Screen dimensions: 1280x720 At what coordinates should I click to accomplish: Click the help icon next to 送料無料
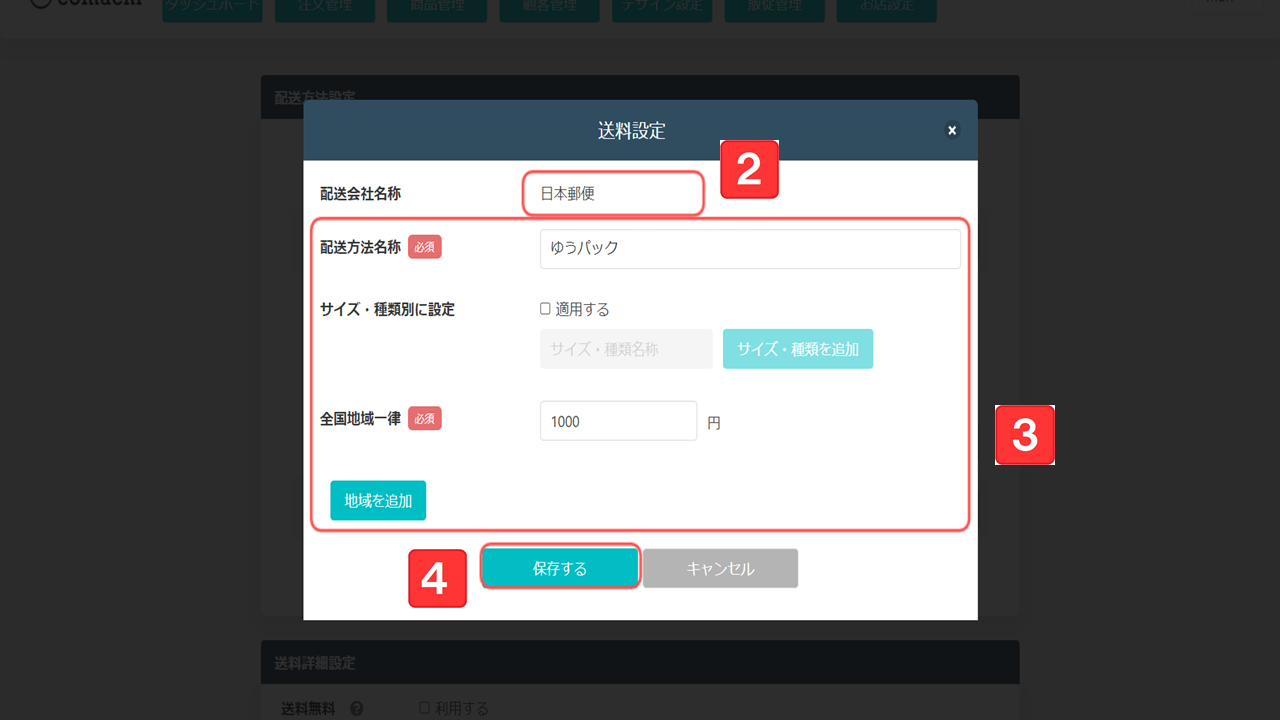(x=357, y=709)
